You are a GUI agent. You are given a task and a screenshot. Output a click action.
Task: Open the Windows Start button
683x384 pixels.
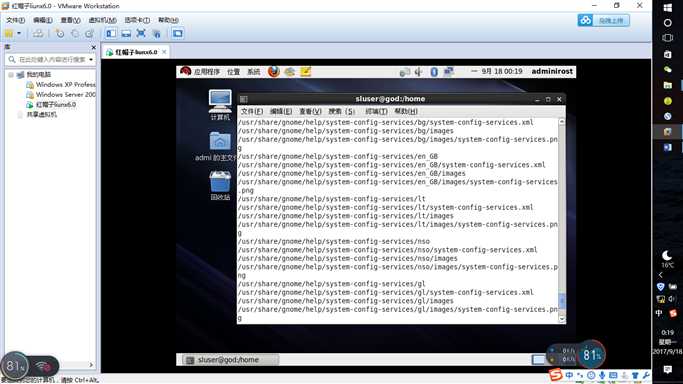[667, 7]
